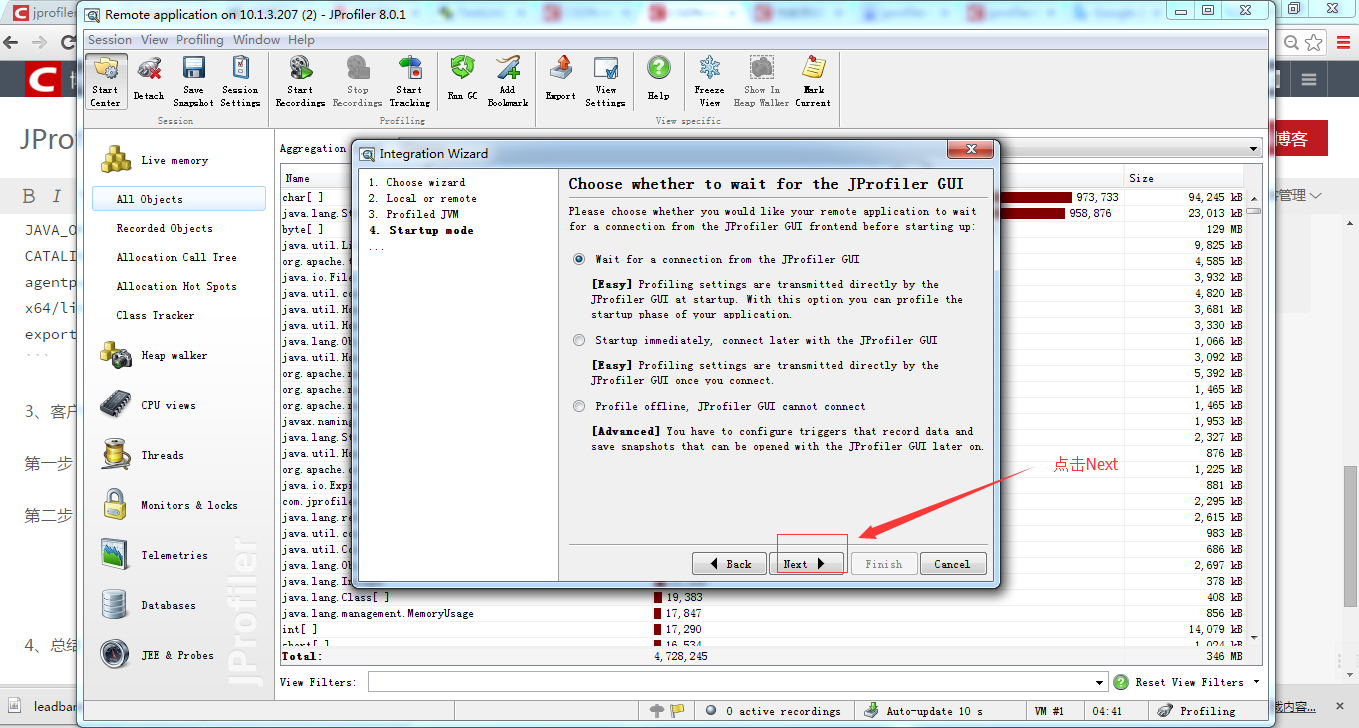
Task: Click the Size column header
Action: (1184, 178)
